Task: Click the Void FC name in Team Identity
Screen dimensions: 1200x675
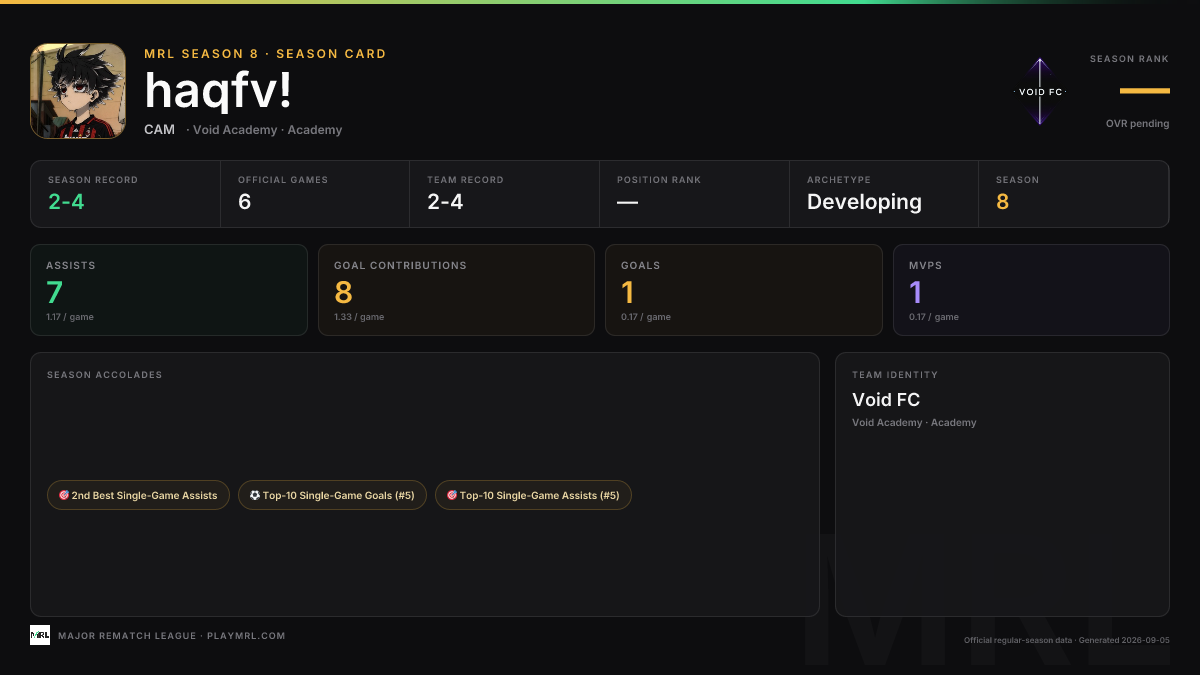Action: (886, 400)
